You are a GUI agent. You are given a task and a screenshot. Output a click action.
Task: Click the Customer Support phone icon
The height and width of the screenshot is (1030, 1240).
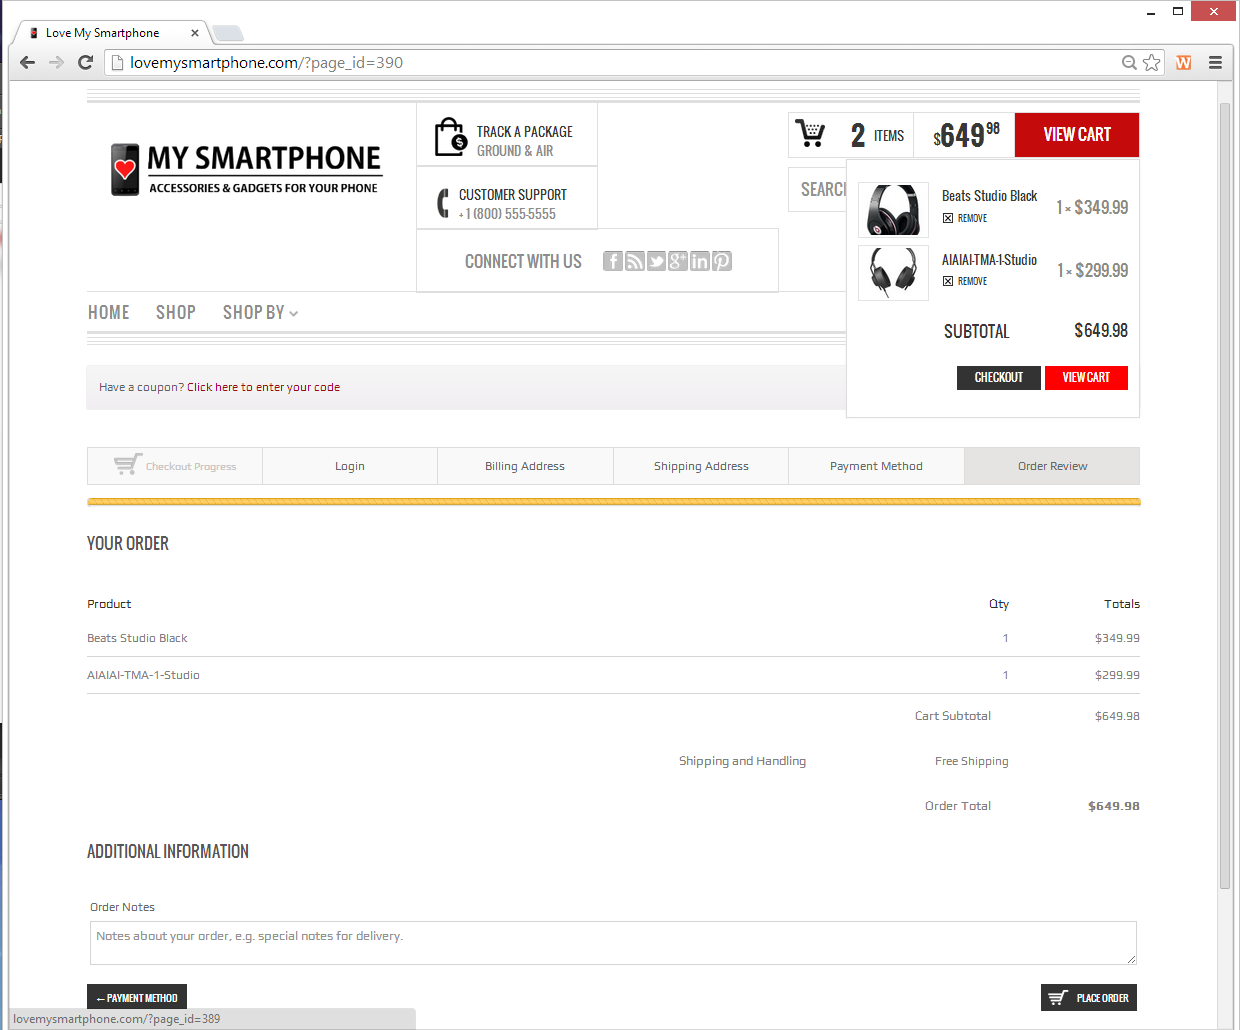pos(443,203)
